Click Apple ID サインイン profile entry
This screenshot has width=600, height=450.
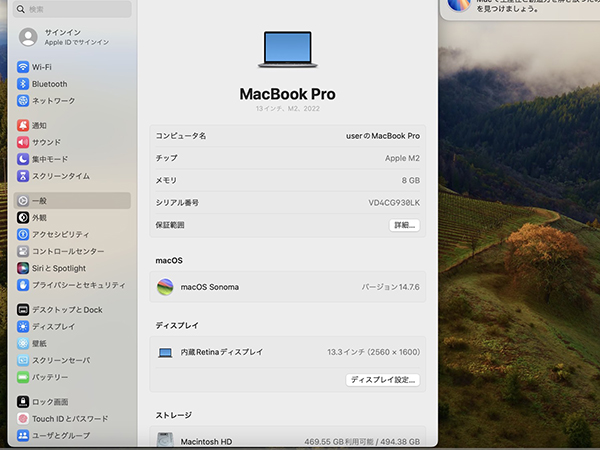click(72, 37)
